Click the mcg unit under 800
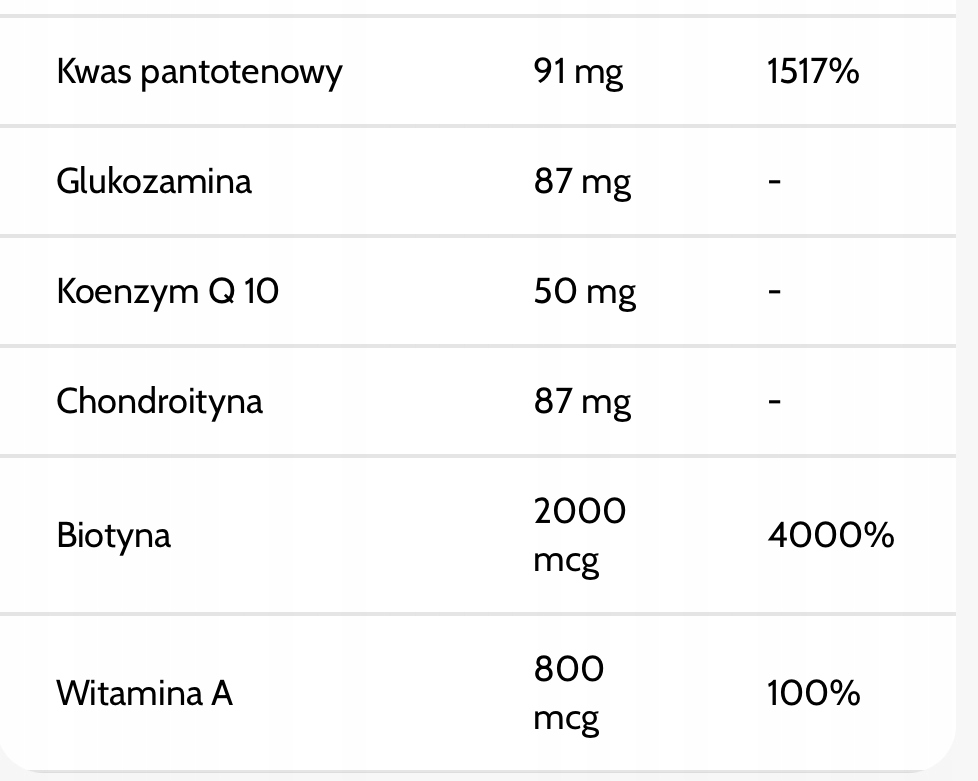The width and height of the screenshot is (978, 781). coord(566,719)
